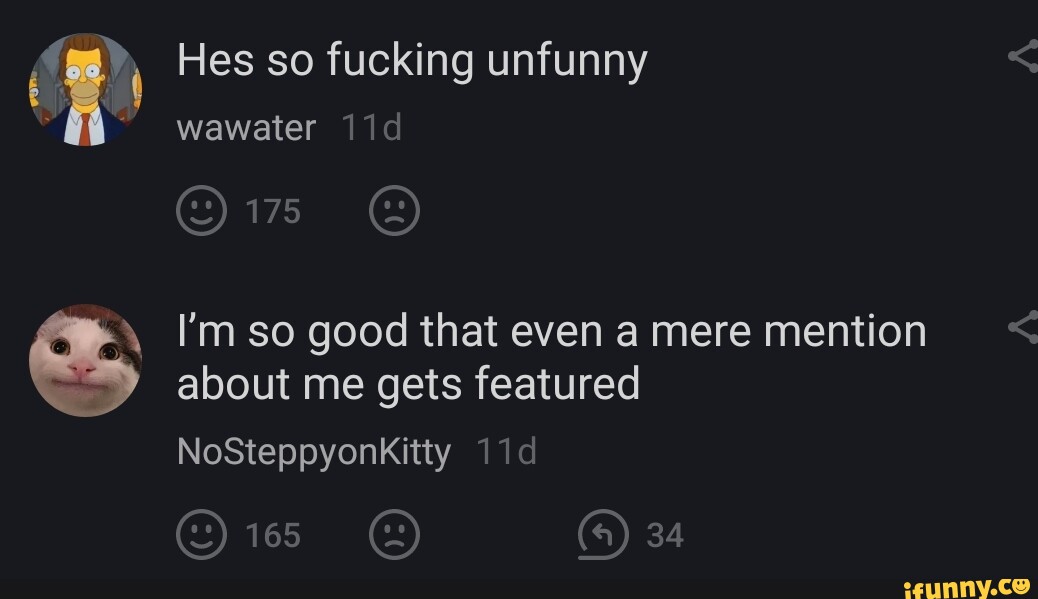The width and height of the screenshot is (1038, 599).
Task: View the 34 replies count
Action: coord(665,535)
